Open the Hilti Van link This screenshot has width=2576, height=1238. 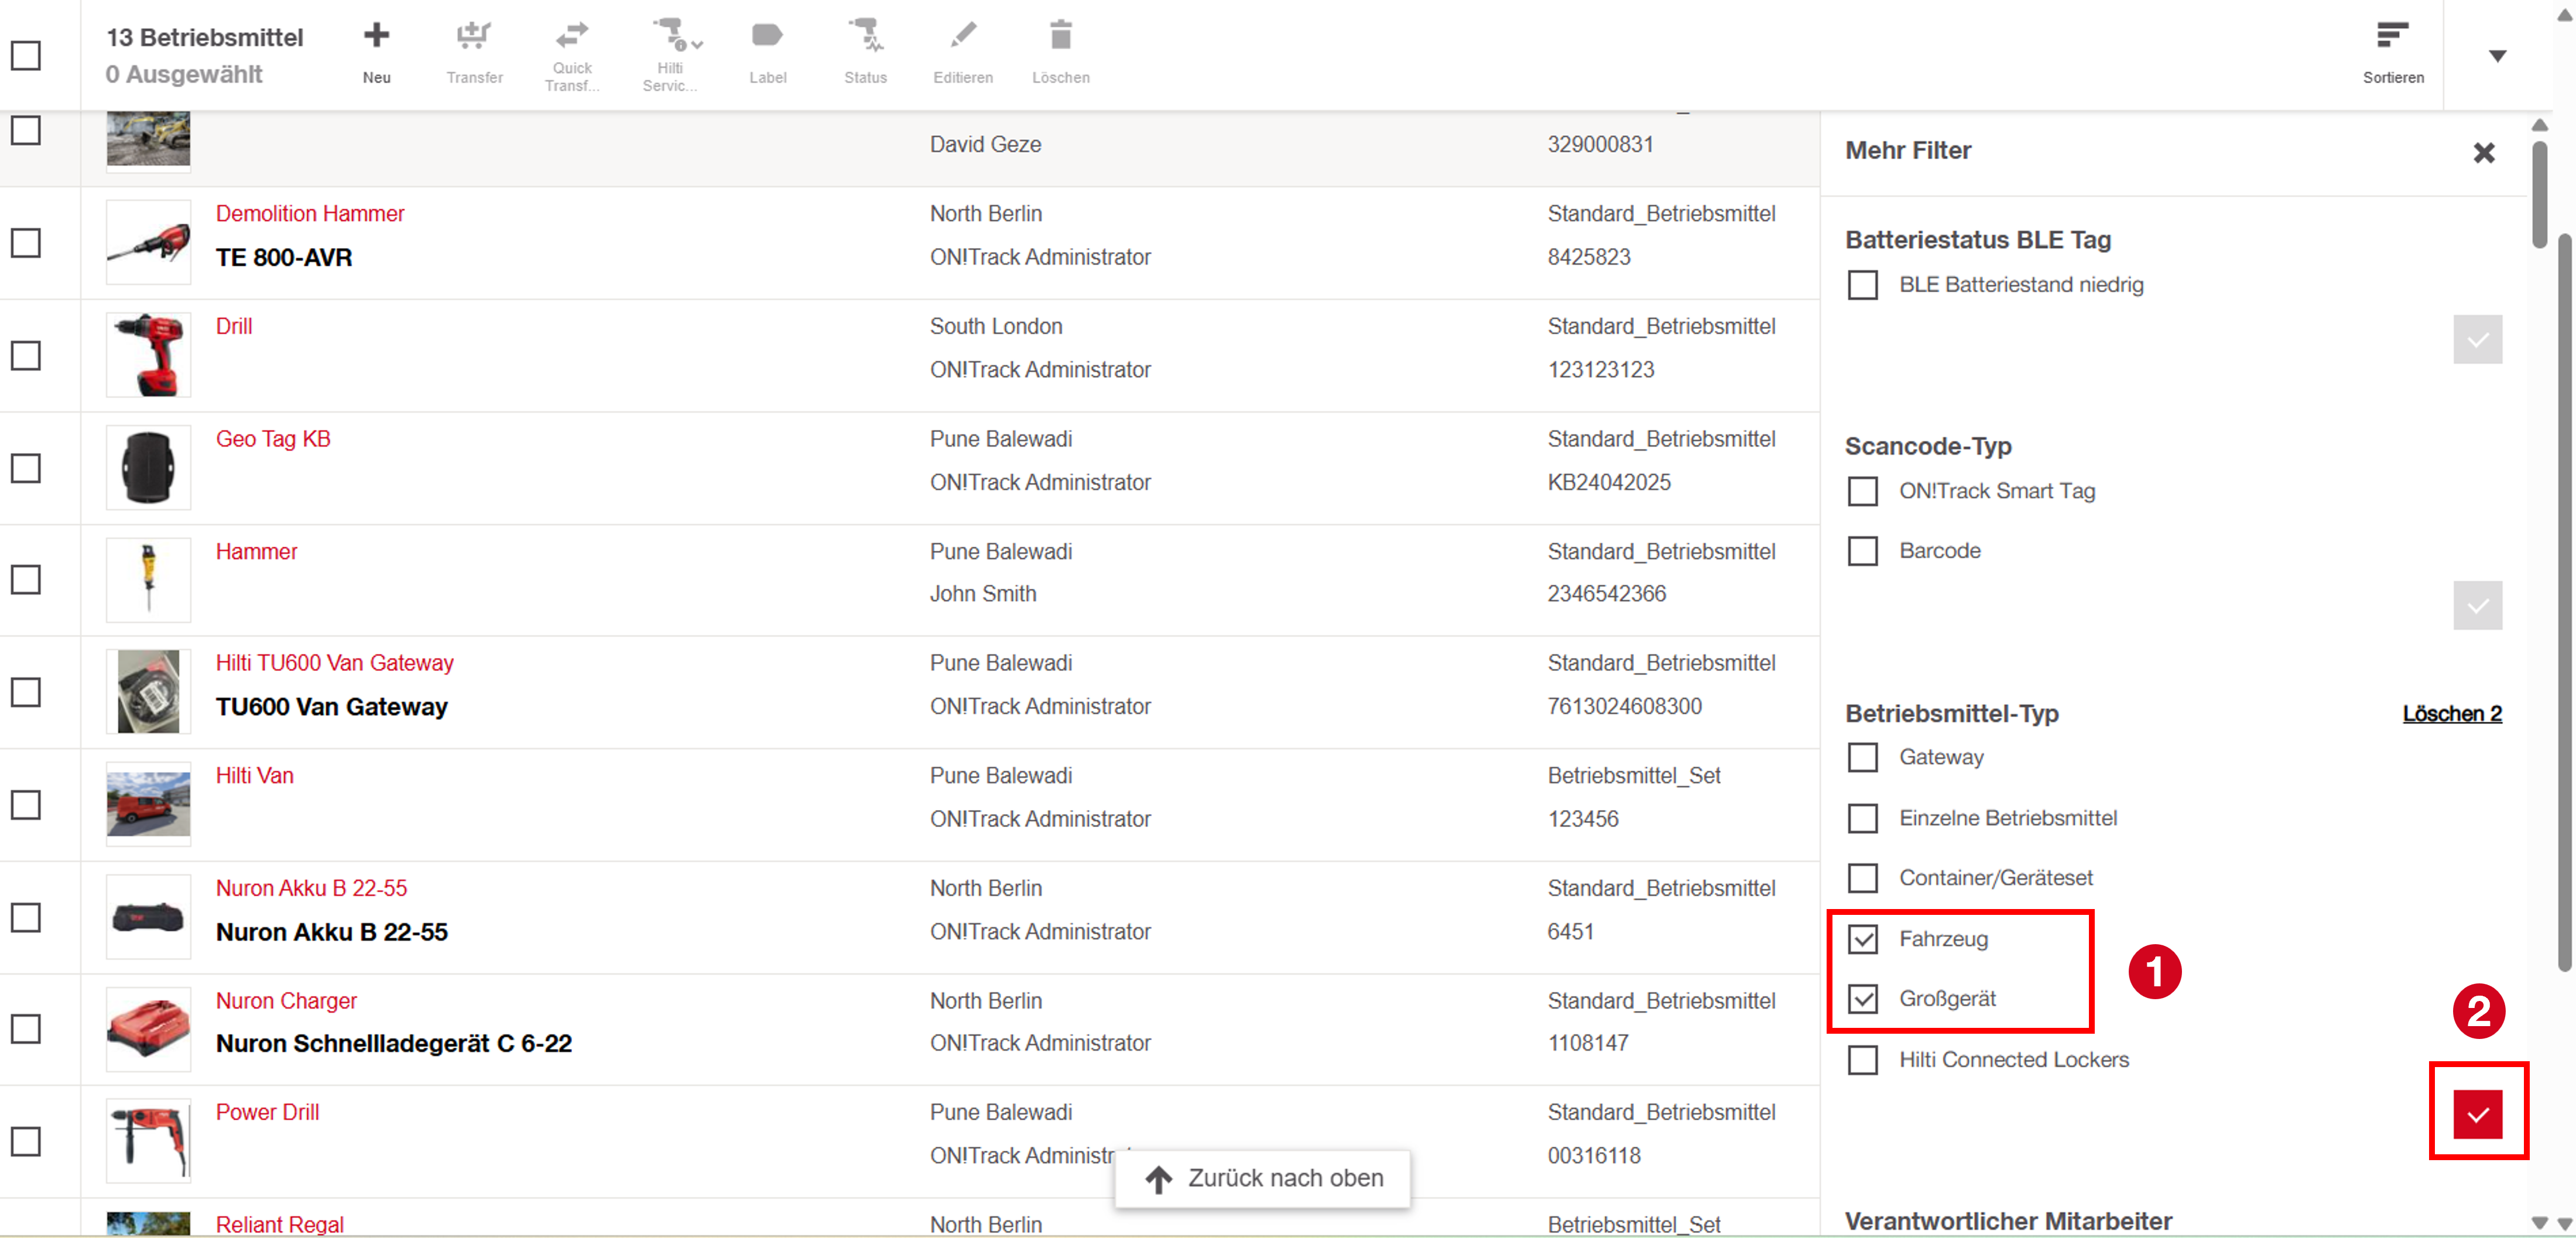coord(255,776)
